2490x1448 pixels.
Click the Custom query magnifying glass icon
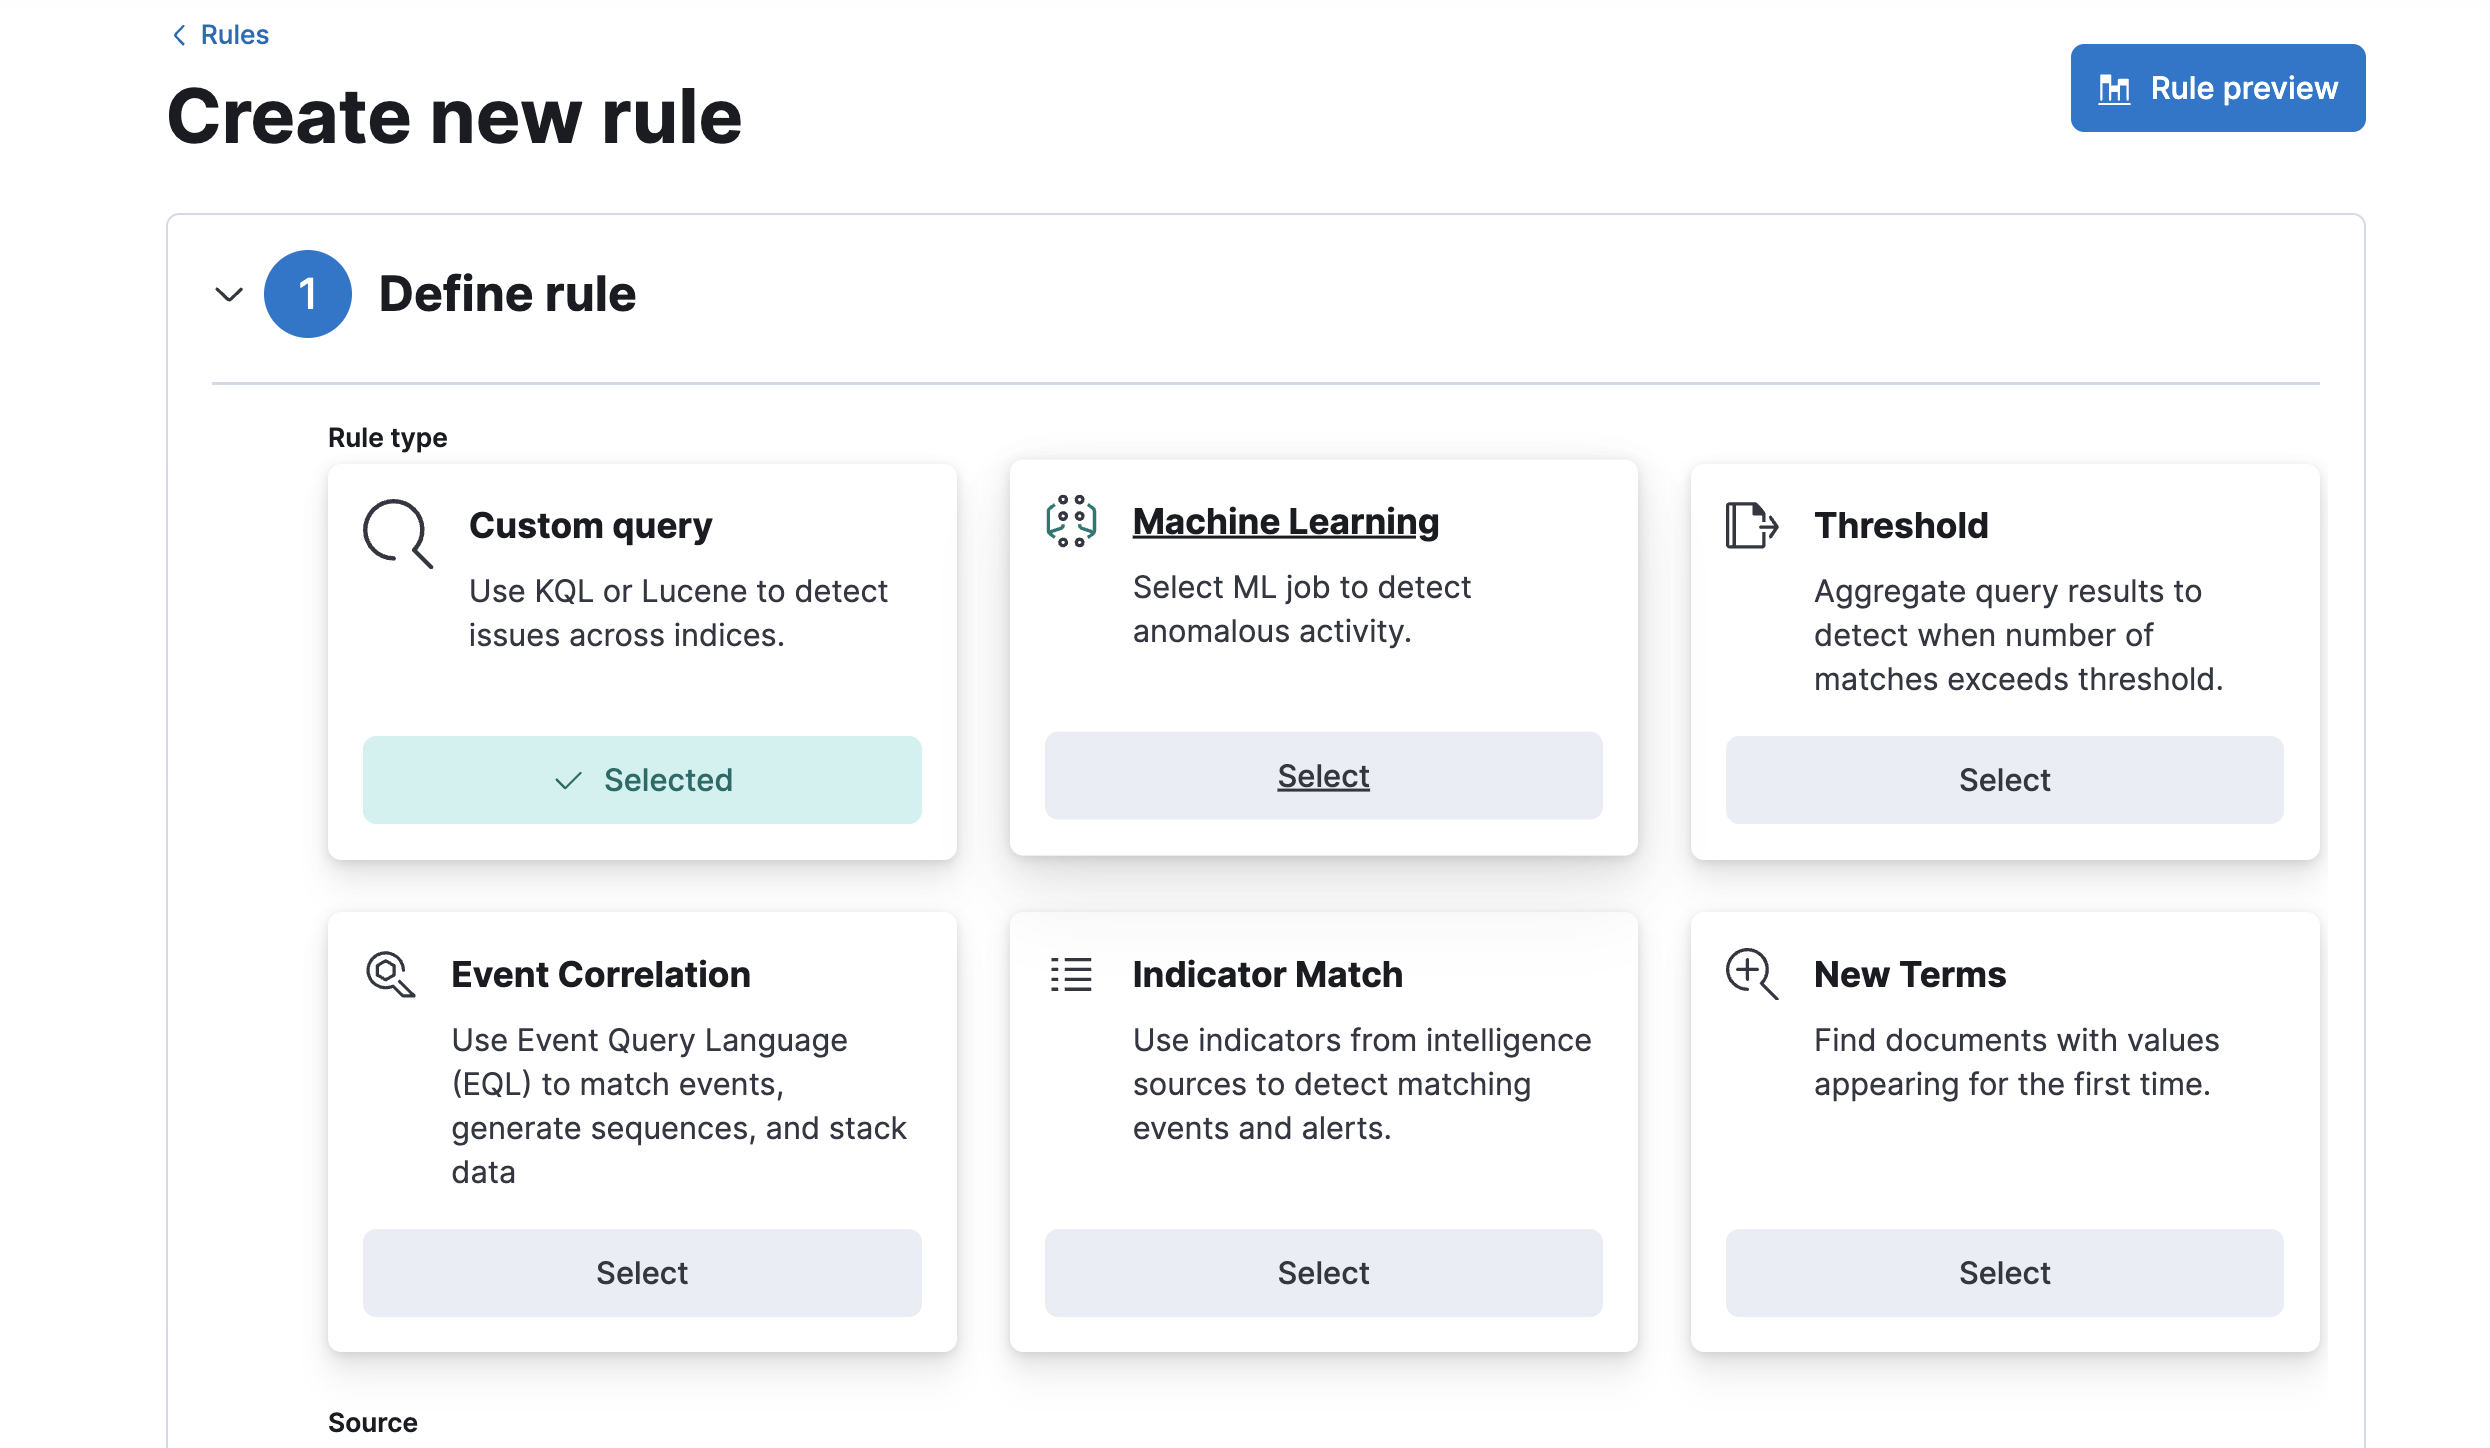point(395,533)
